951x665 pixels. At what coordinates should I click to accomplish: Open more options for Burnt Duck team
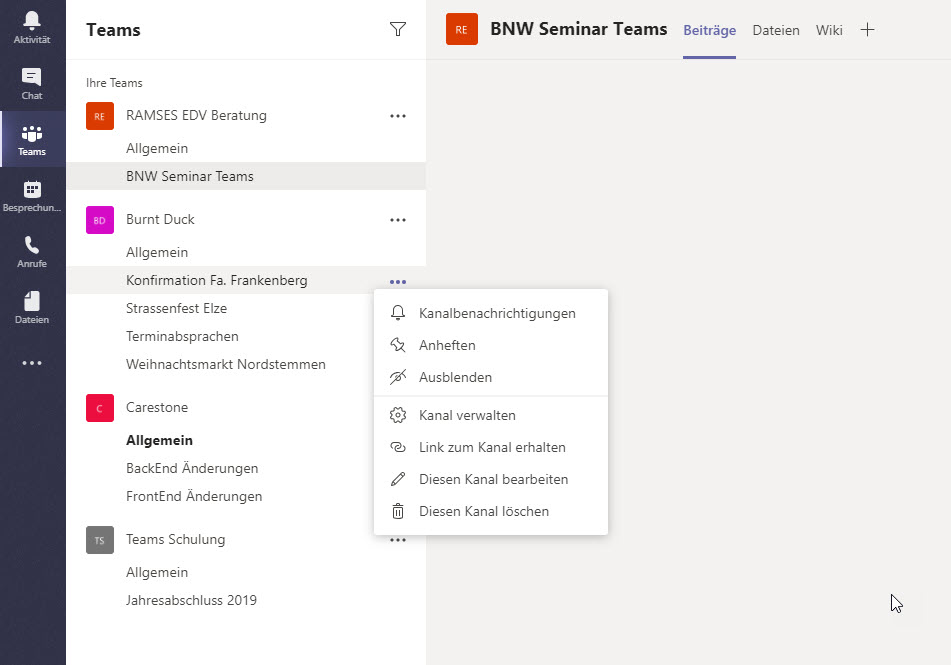(x=398, y=220)
